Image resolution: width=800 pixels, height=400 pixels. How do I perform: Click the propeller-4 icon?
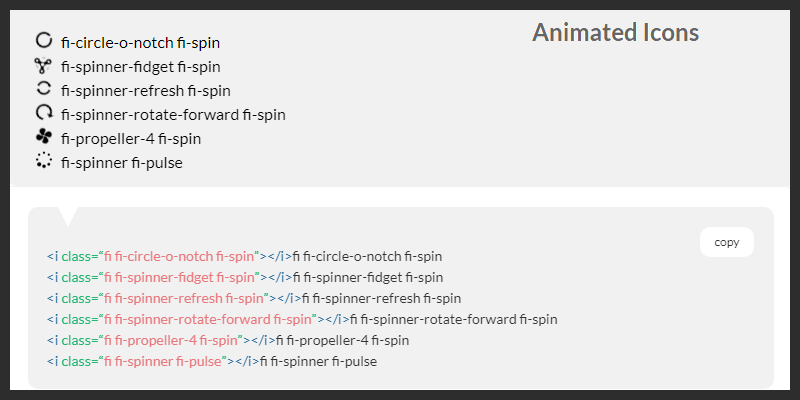pos(43,137)
